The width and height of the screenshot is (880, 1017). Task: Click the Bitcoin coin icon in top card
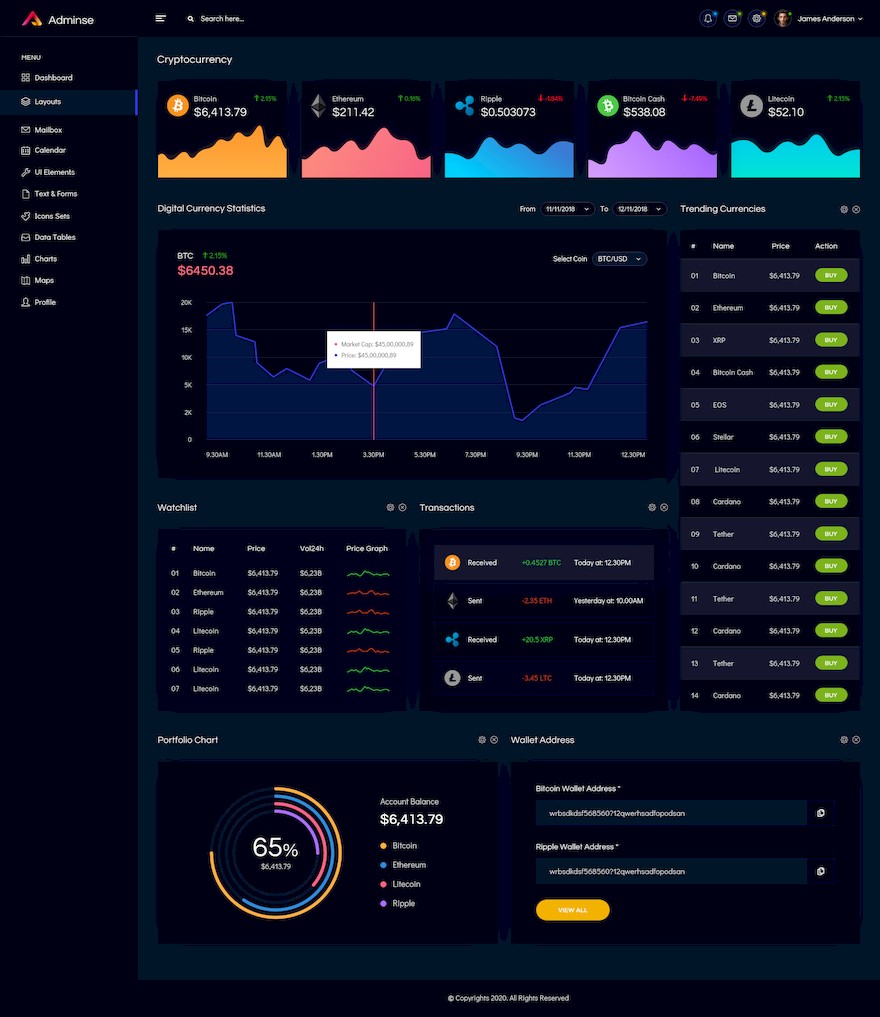178,106
